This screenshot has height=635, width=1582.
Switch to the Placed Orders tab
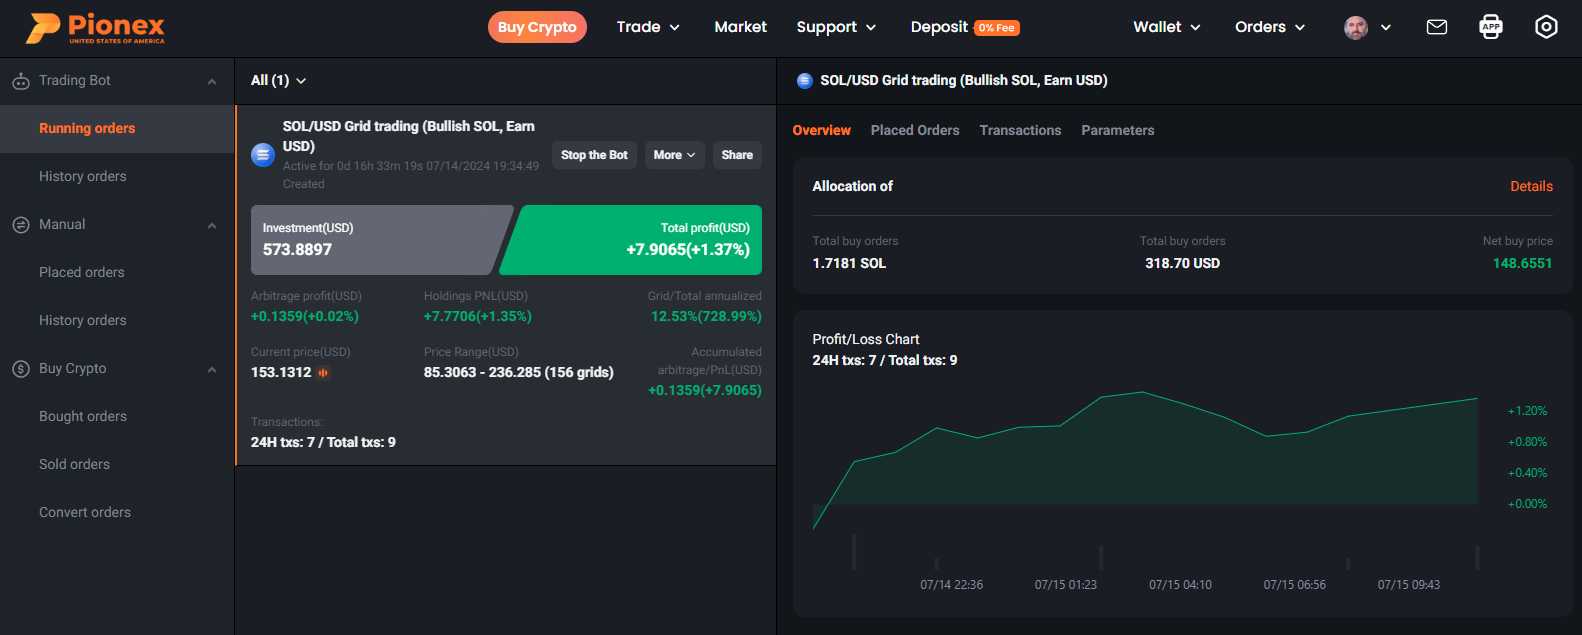(915, 131)
